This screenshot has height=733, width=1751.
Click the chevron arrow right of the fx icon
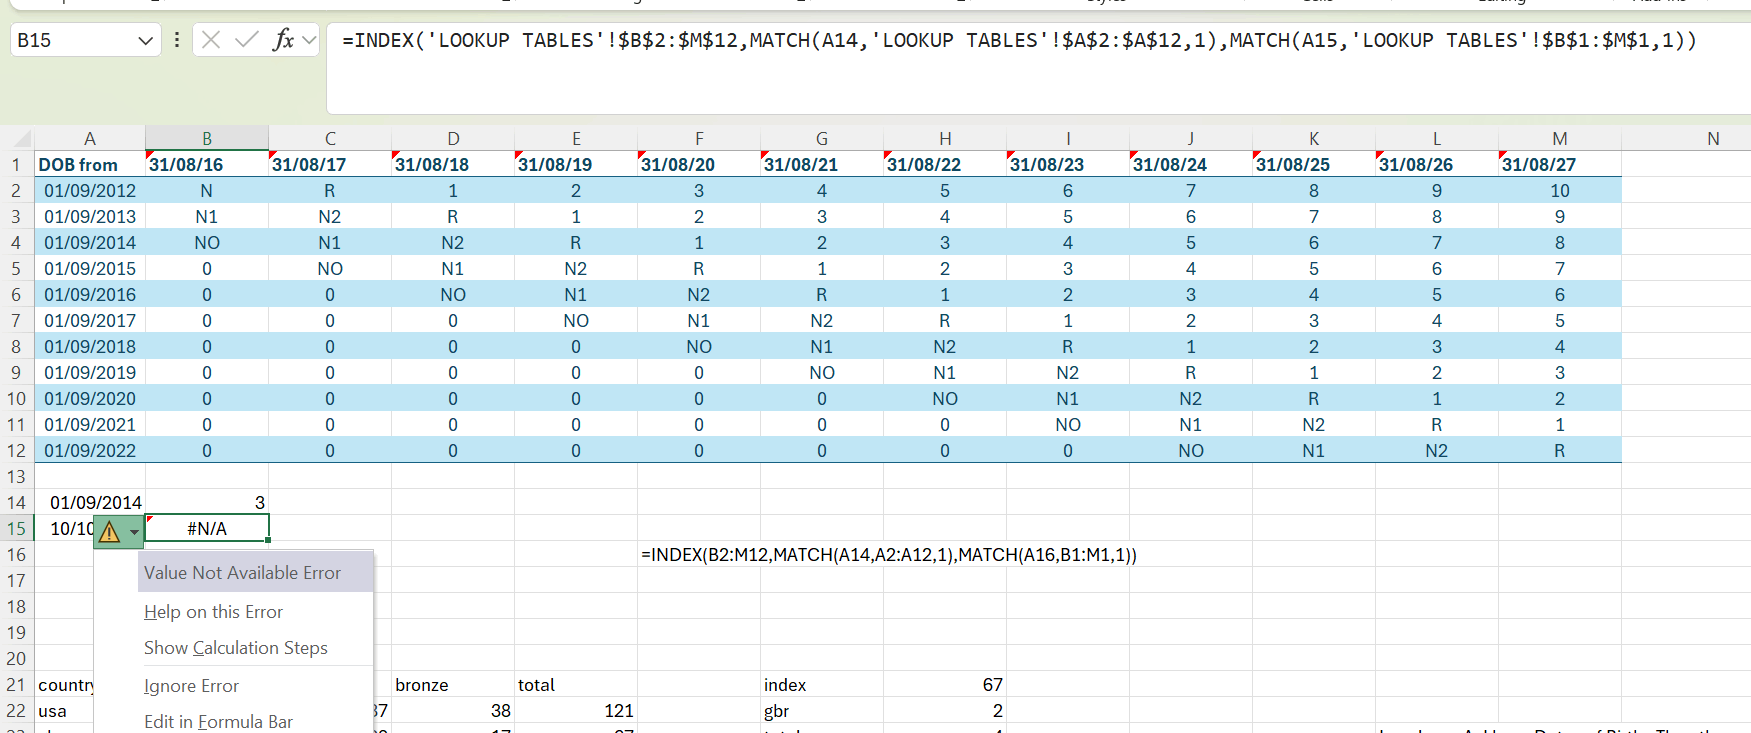pyautogui.click(x=309, y=40)
